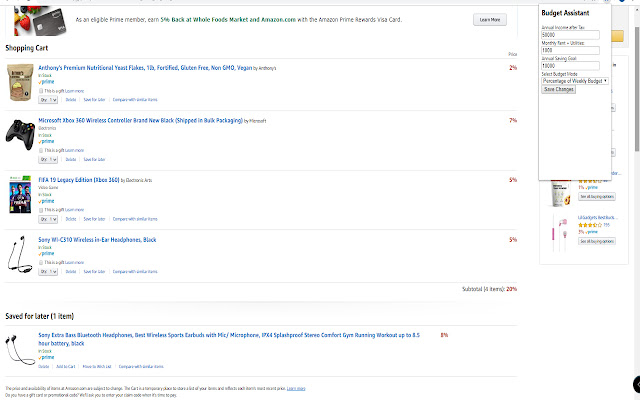Screen dimensions: 640x400
Task: Delete the Xbox 360 controller from cart
Action: click(71, 160)
